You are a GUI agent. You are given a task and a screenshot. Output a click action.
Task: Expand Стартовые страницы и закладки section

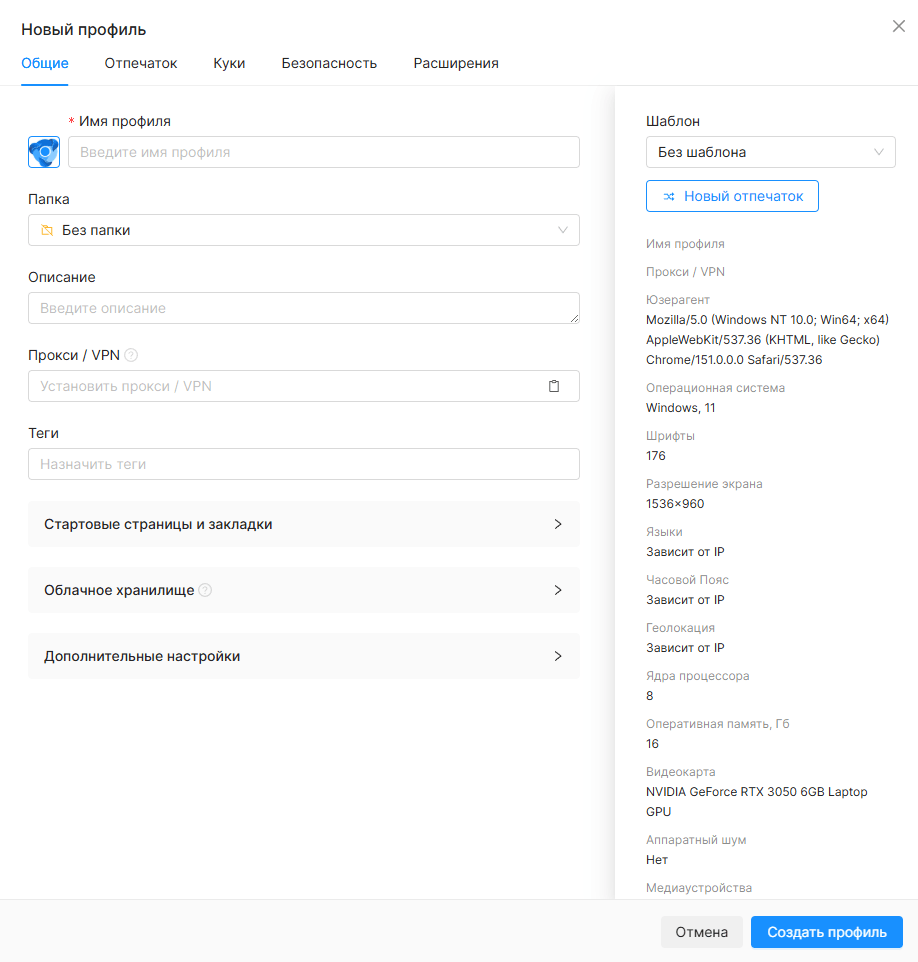[304, 525]
